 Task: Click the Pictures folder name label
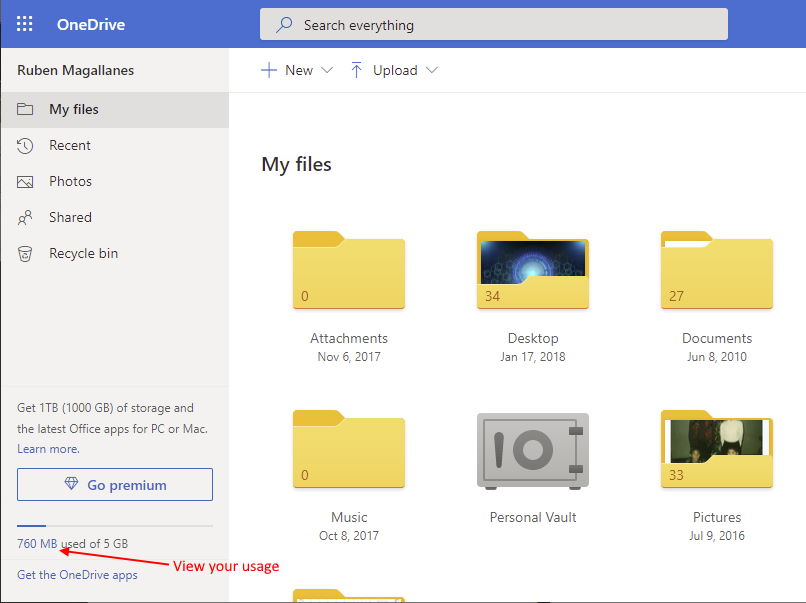point(717,517)
